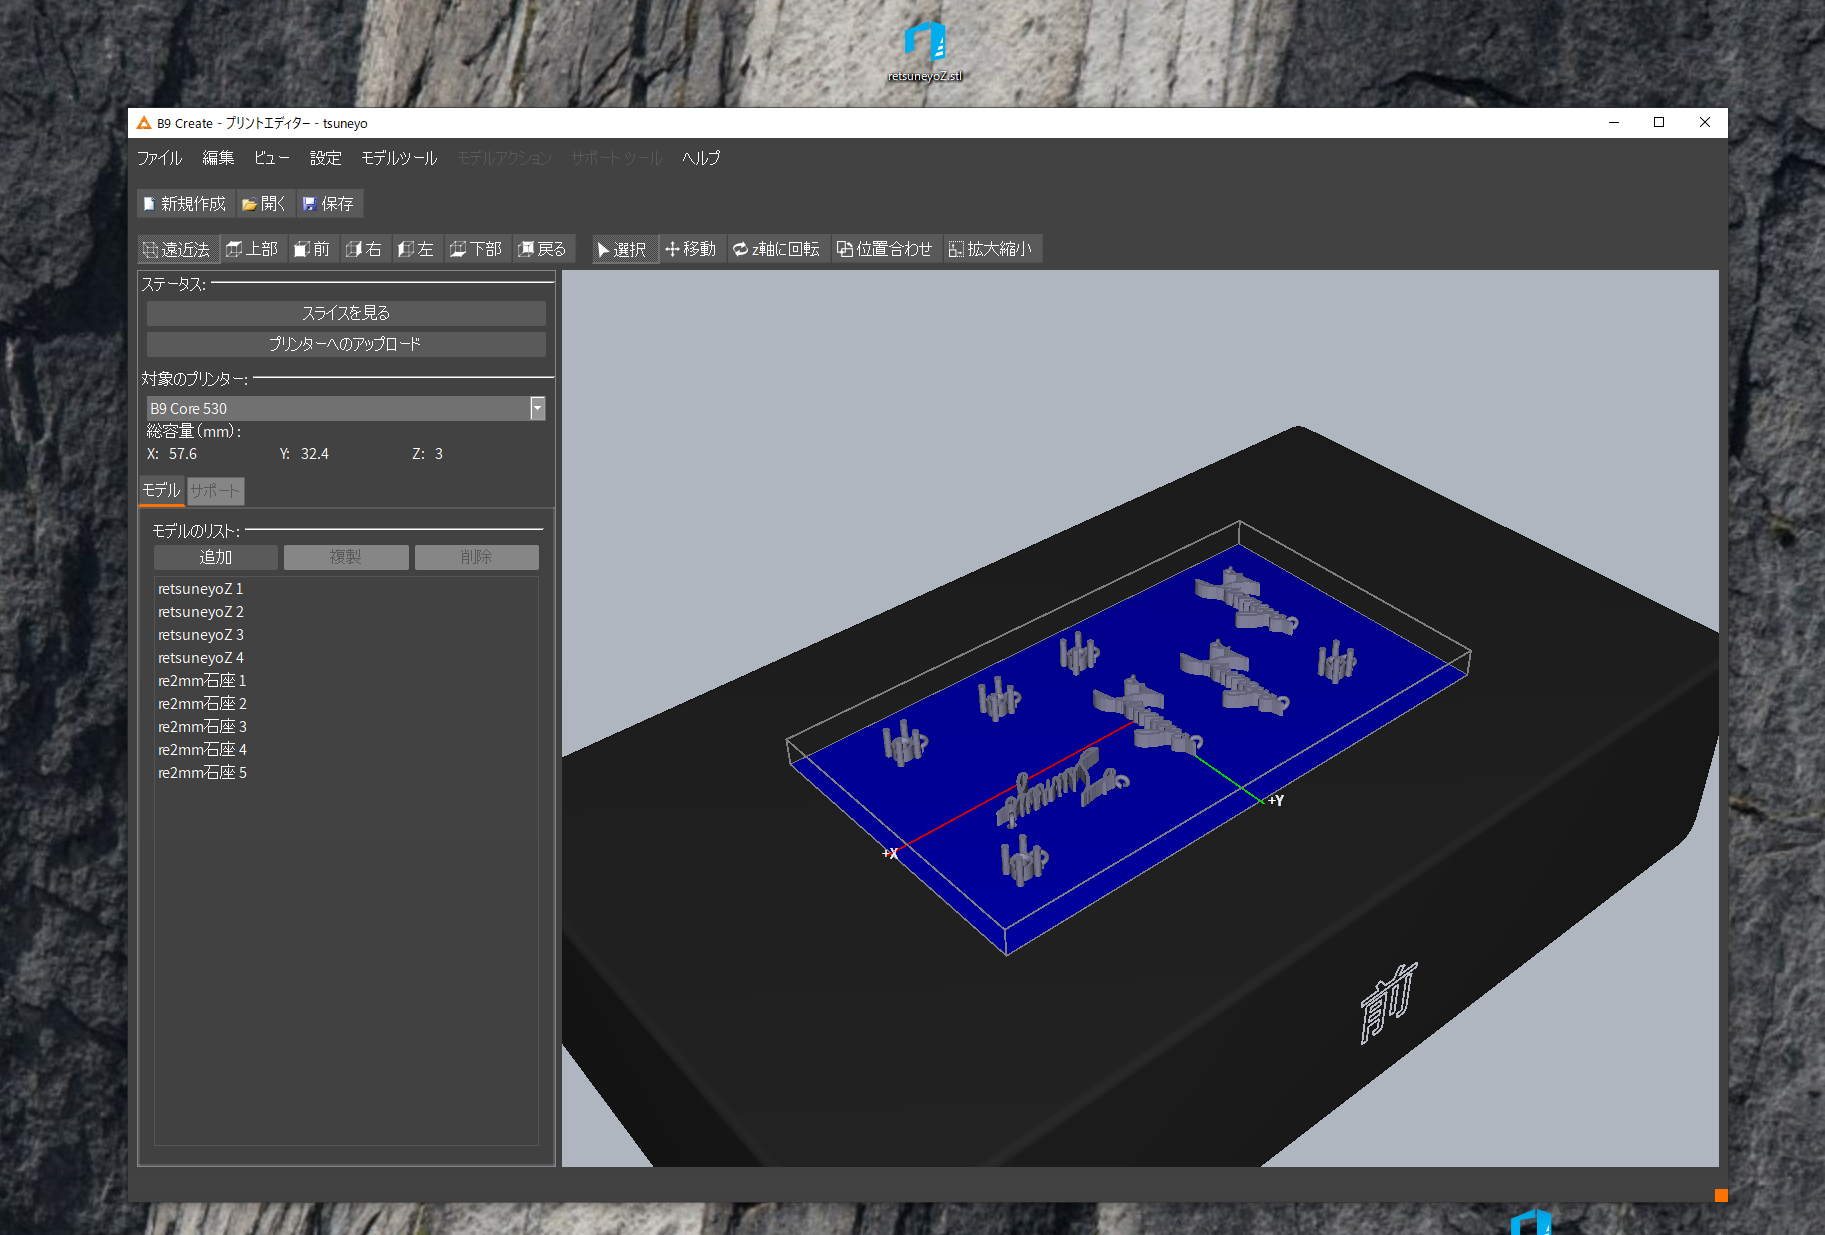The width and height of the screenshot is (1825, 1235).
Task: Open the ヘルプ menu
Action: (701, 158)
